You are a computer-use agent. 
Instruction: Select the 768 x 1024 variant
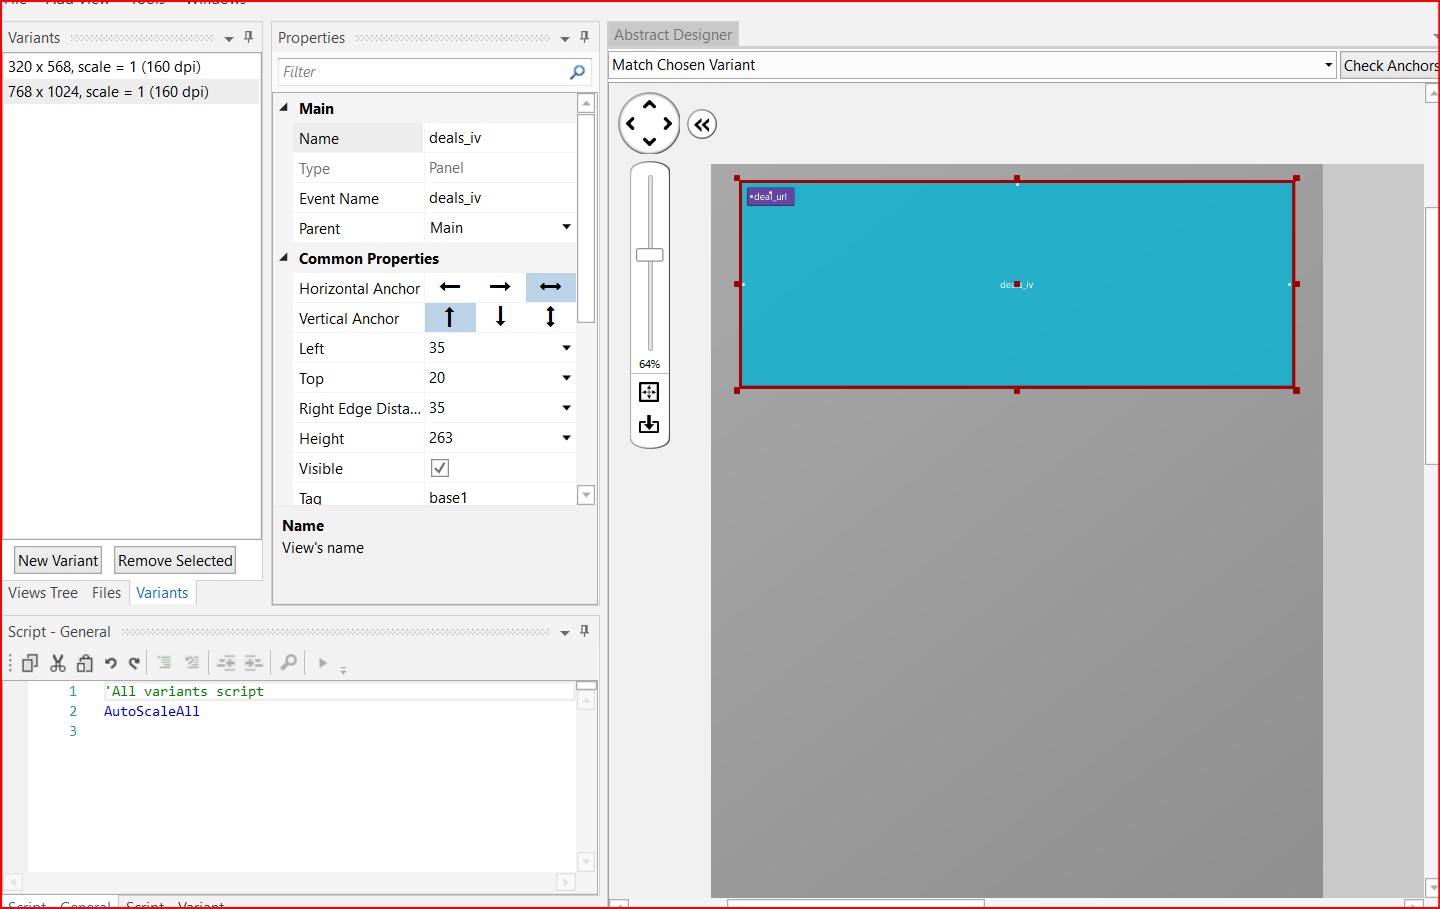(x=132, y=92)
